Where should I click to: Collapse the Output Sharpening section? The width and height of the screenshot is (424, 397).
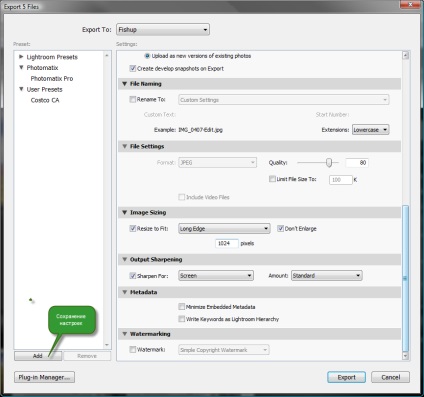pyautogui.click(x=125, y=259)
